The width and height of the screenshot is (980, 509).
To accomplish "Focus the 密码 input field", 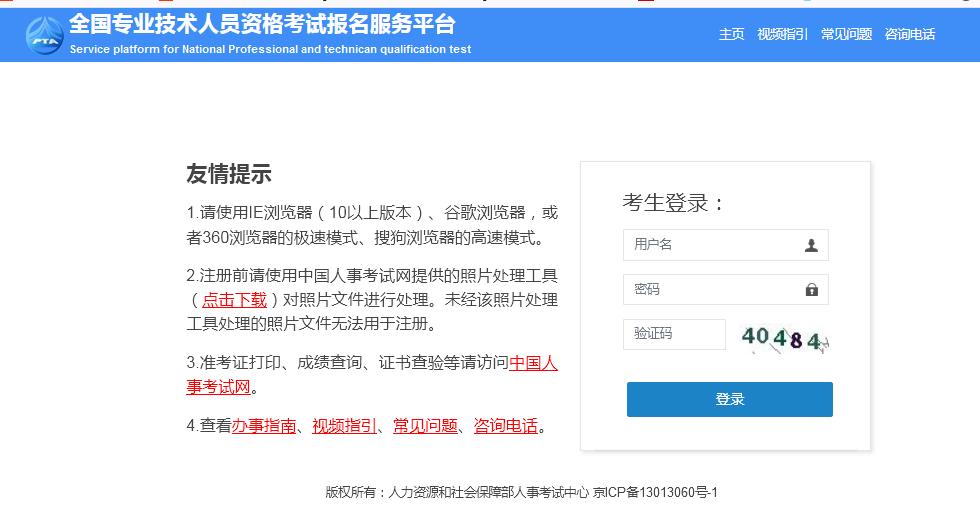I will (726, 290).
